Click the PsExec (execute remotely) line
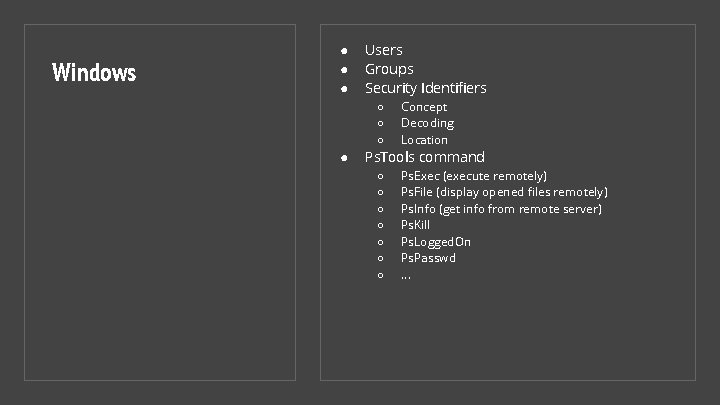The width and height of the screenshot is (720, 405). tap(473, 176)
